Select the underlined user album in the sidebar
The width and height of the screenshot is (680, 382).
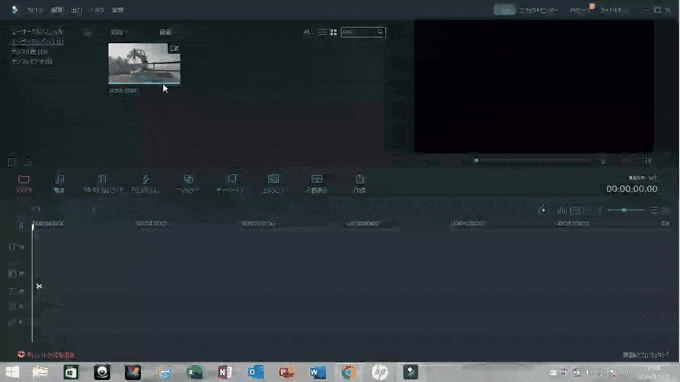pos(37,42)
